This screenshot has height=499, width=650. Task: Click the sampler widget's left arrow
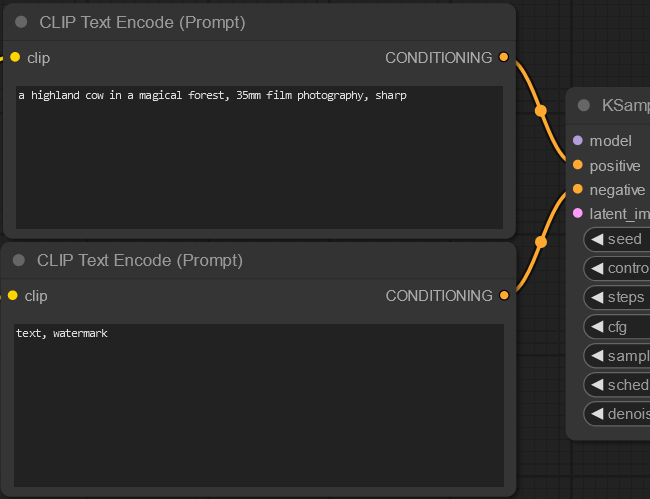click(x=597, y=356)
